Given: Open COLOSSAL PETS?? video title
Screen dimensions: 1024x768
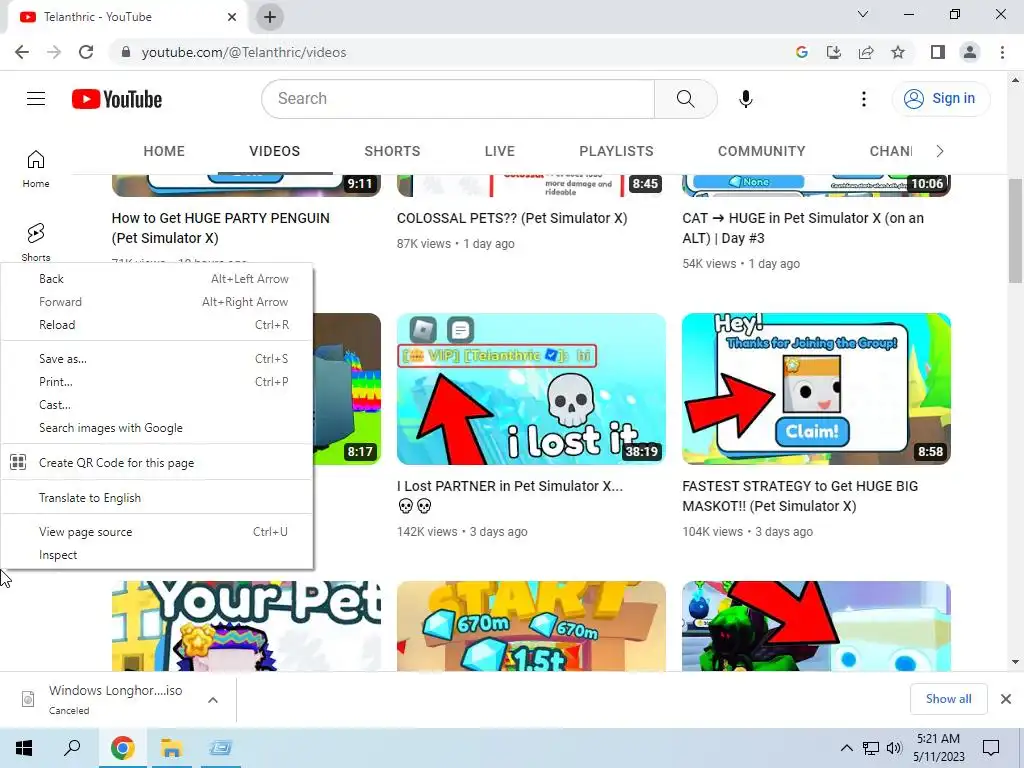Looking at the screenshot, I should [x=512, y=218].
